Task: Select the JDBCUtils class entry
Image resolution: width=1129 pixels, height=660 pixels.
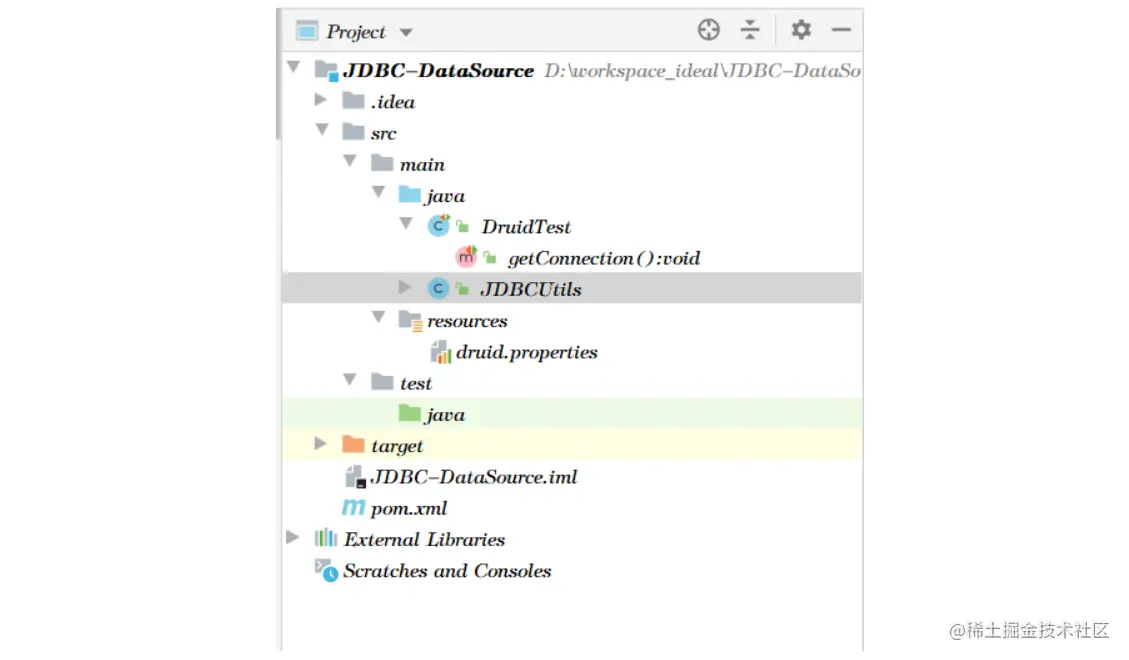Action: coord(531,289)
